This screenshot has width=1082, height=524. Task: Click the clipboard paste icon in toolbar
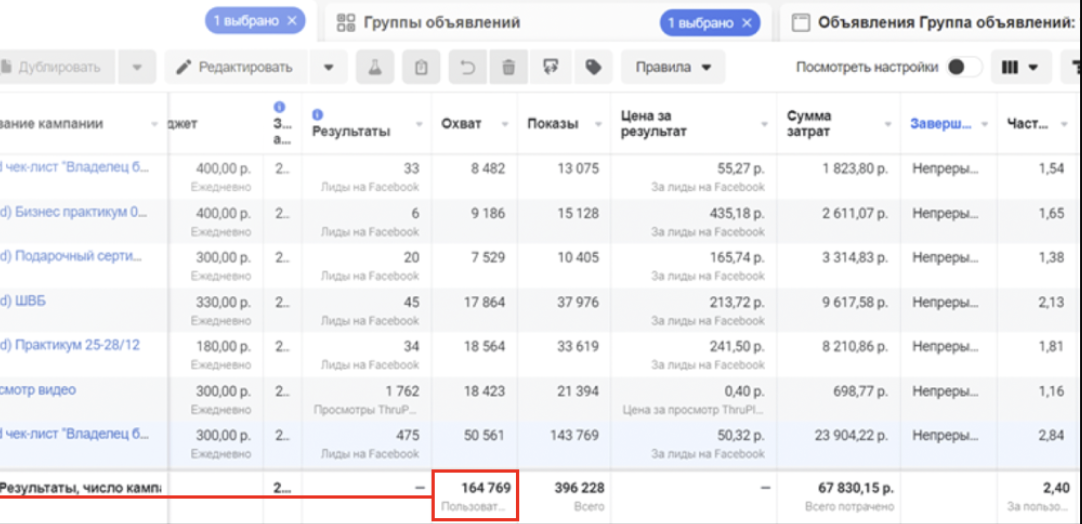[x=421, y=67]
